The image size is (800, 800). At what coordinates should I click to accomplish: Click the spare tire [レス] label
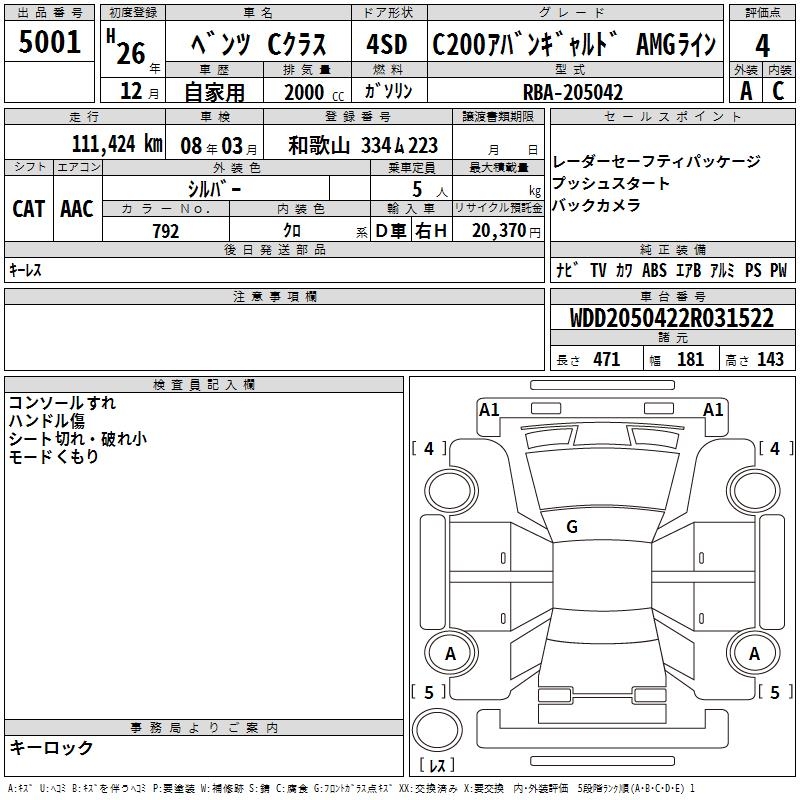click(437, 765)
